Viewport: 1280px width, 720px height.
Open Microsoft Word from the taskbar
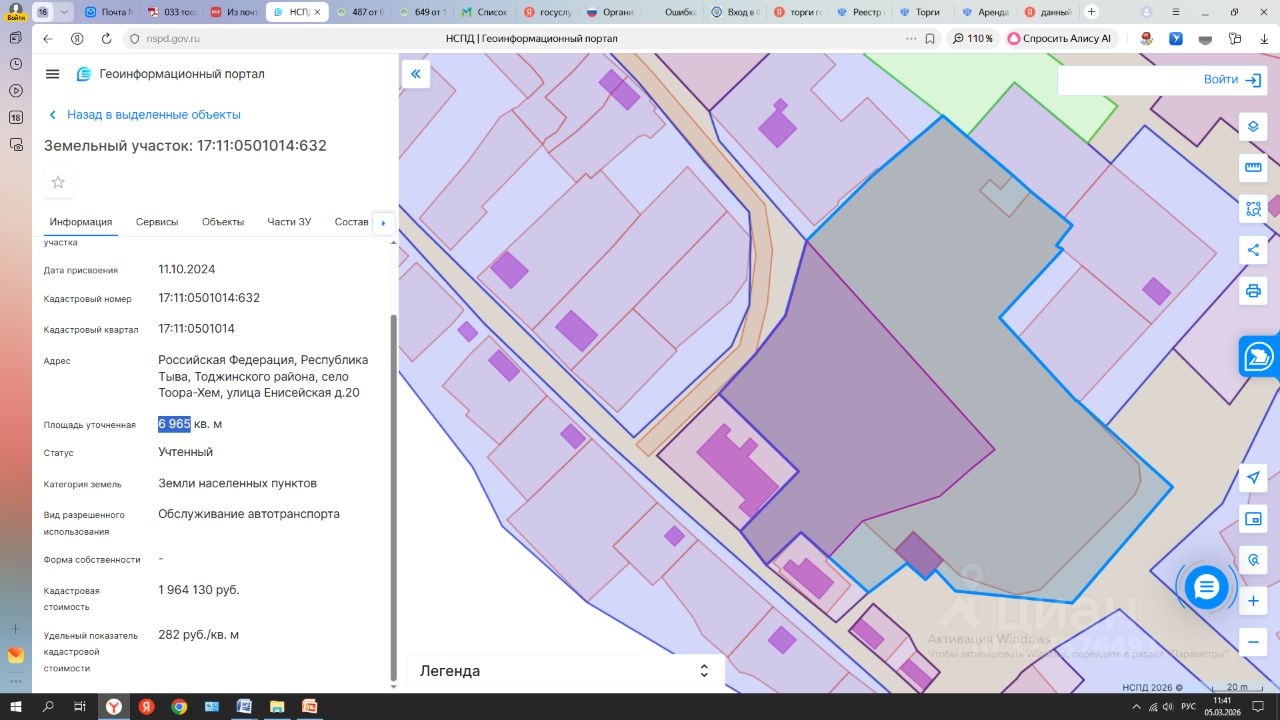243,707
